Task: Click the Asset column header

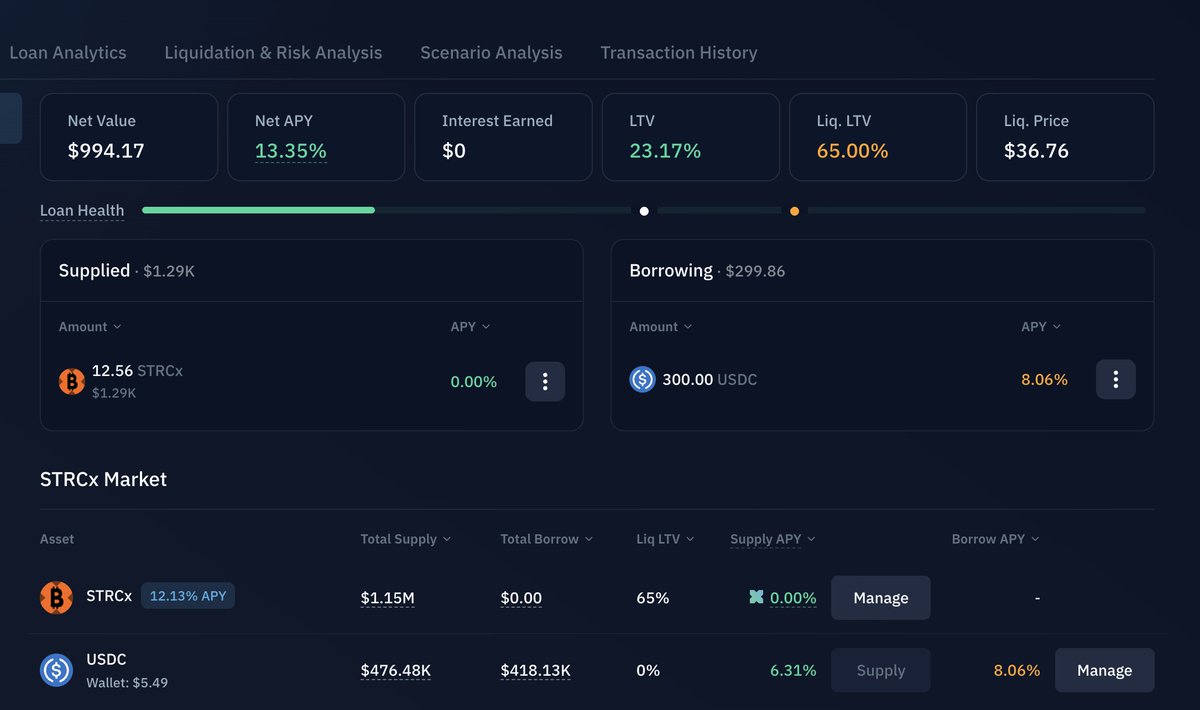Action: [x=57, y=539]
